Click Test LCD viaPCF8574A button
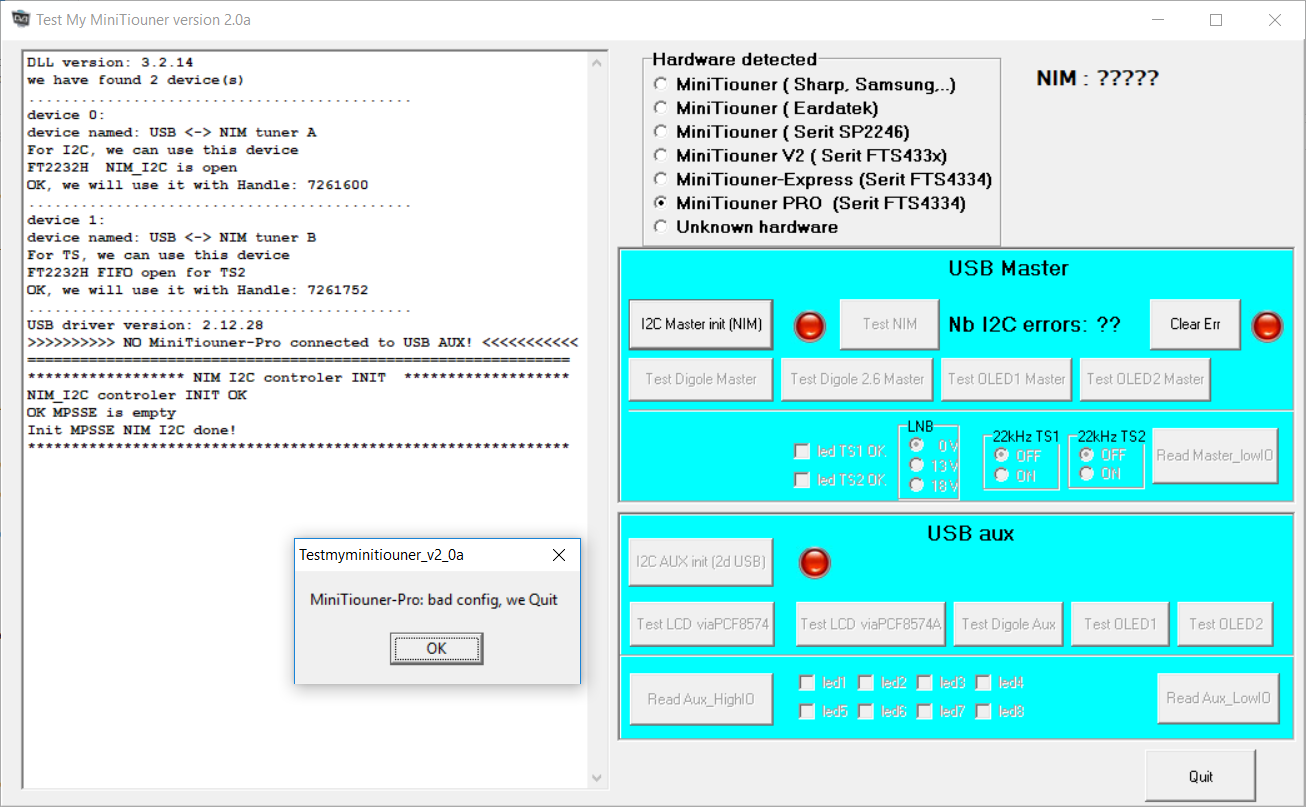 click(872, 624)
